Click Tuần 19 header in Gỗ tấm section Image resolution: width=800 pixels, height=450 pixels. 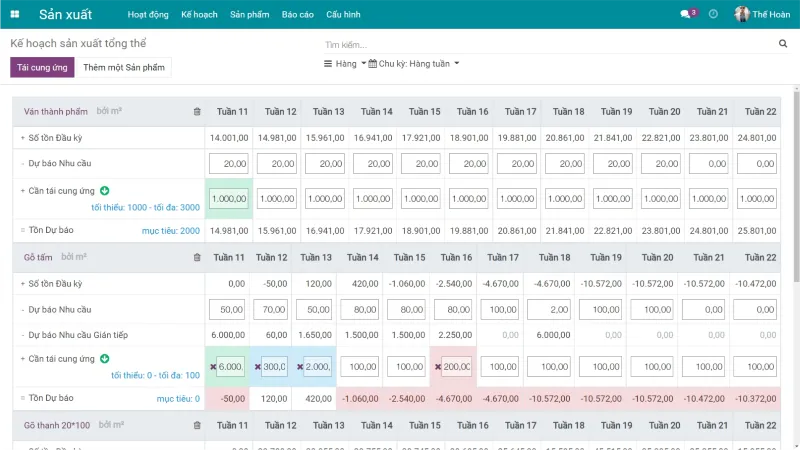pos(606,258)
